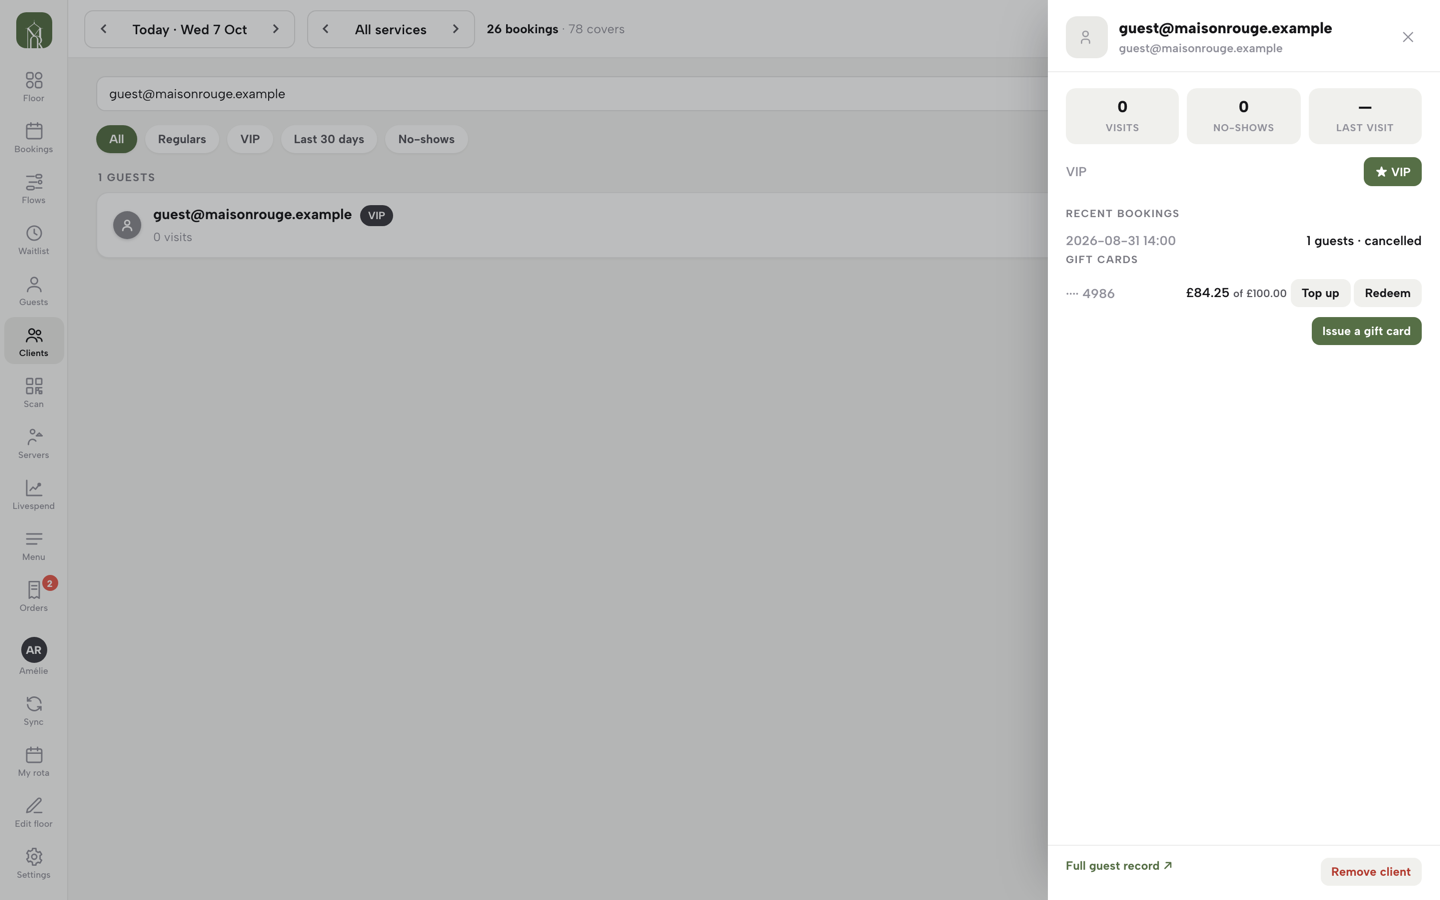Top up gift card 4986
This screenshot has width=1440, height=900.
click(1320, 293)
